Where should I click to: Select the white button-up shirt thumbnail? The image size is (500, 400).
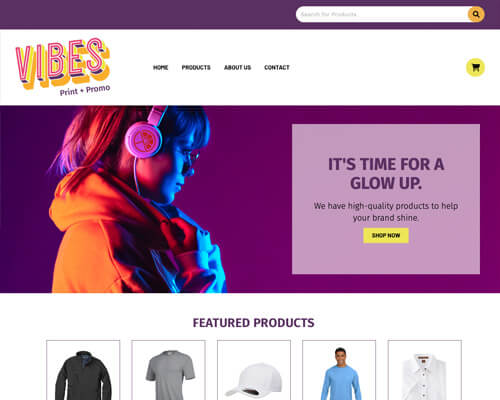click(x=425, y=370)
